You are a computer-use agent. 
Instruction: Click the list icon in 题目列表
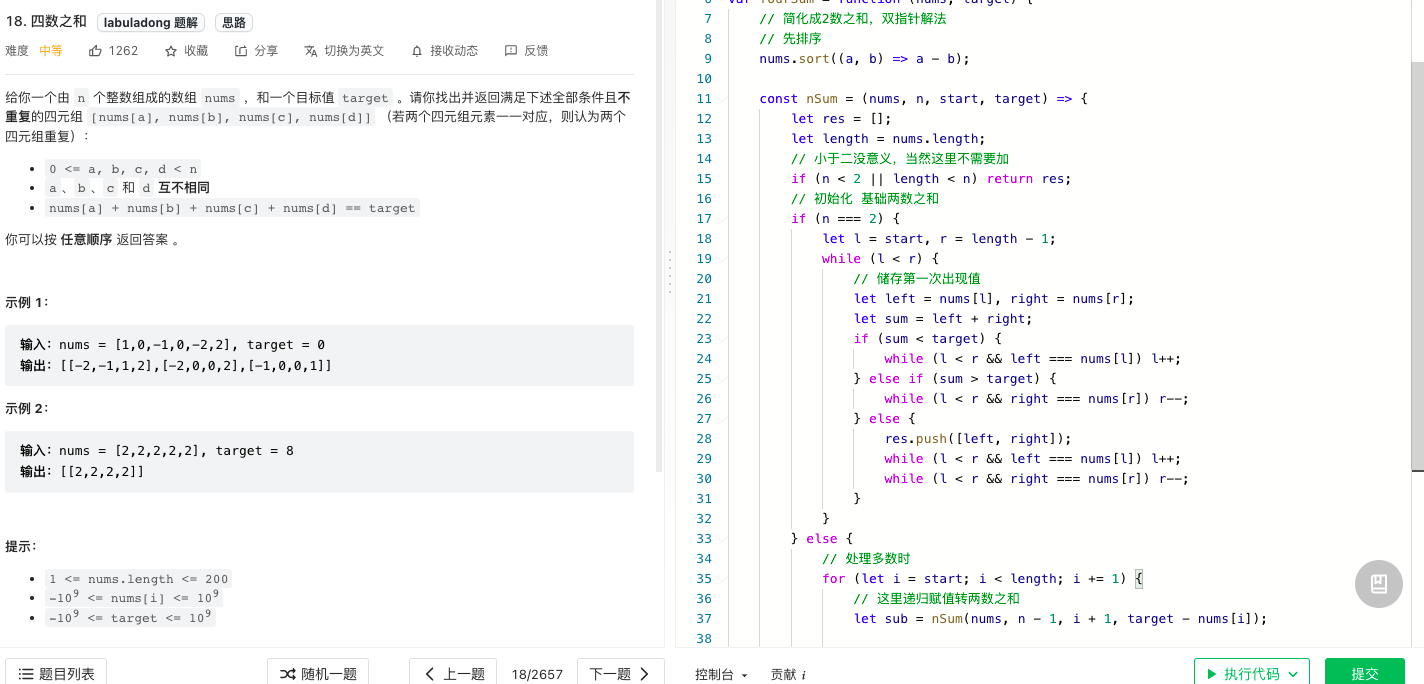pos(26,674)
